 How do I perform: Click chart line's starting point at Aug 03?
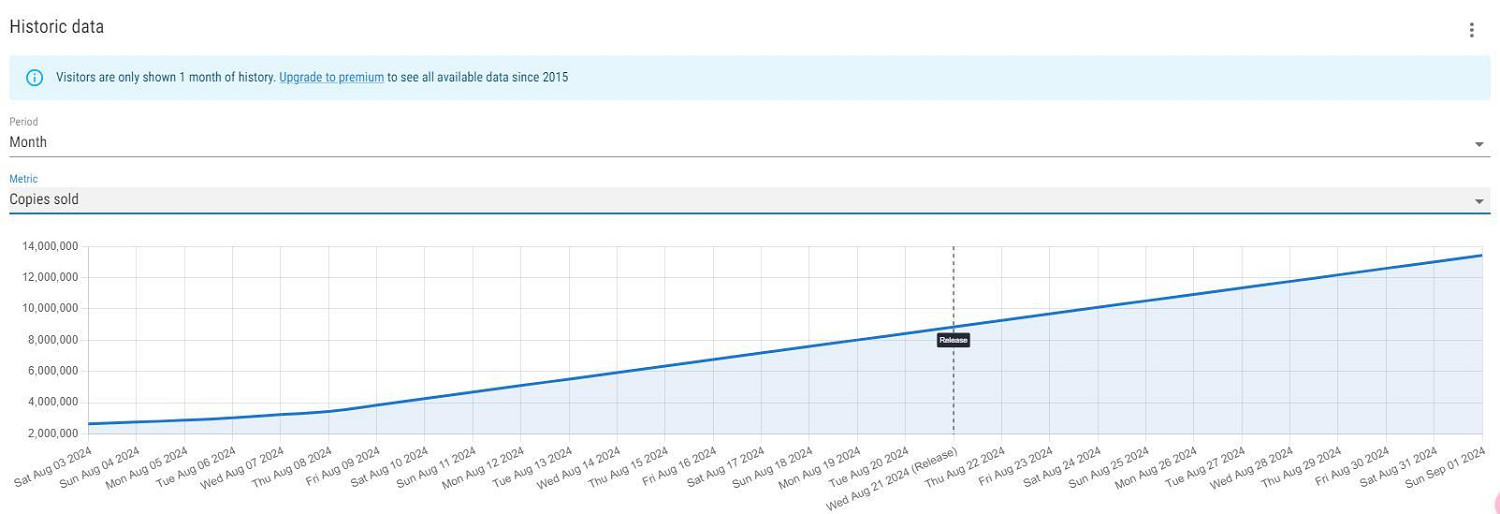click(x=89, y=424)
